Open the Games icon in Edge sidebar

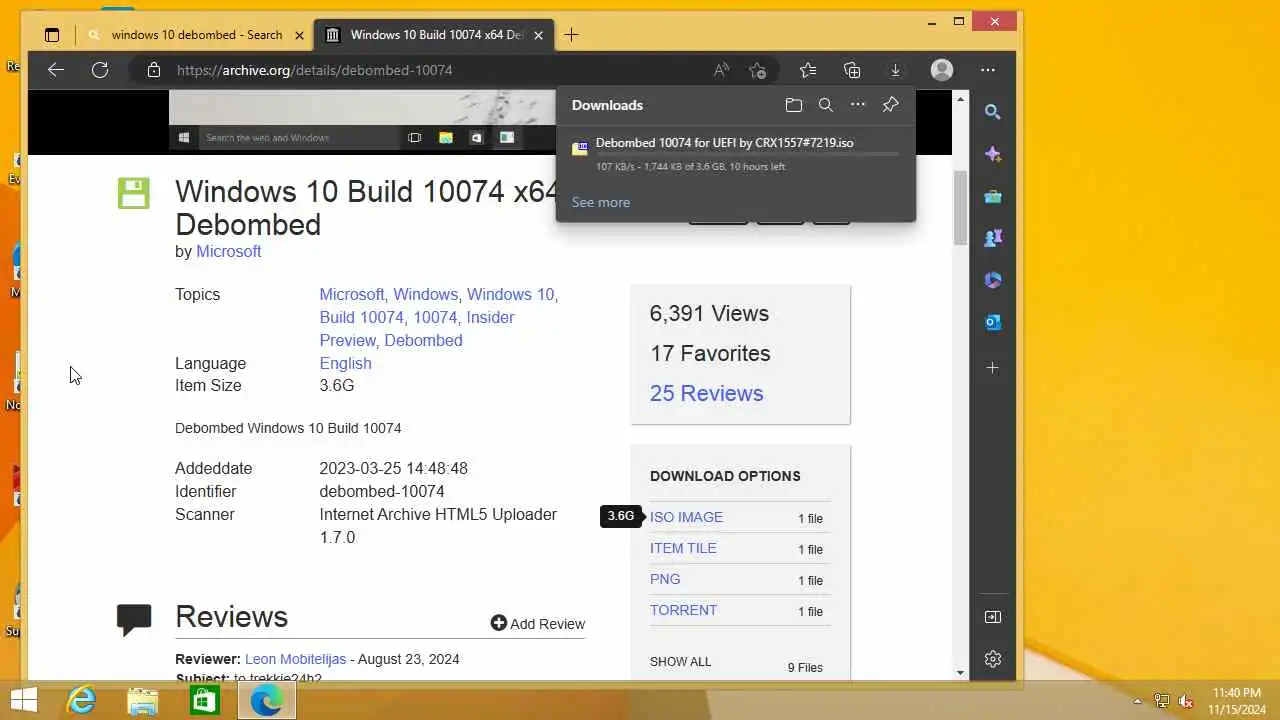coord(993,238)
